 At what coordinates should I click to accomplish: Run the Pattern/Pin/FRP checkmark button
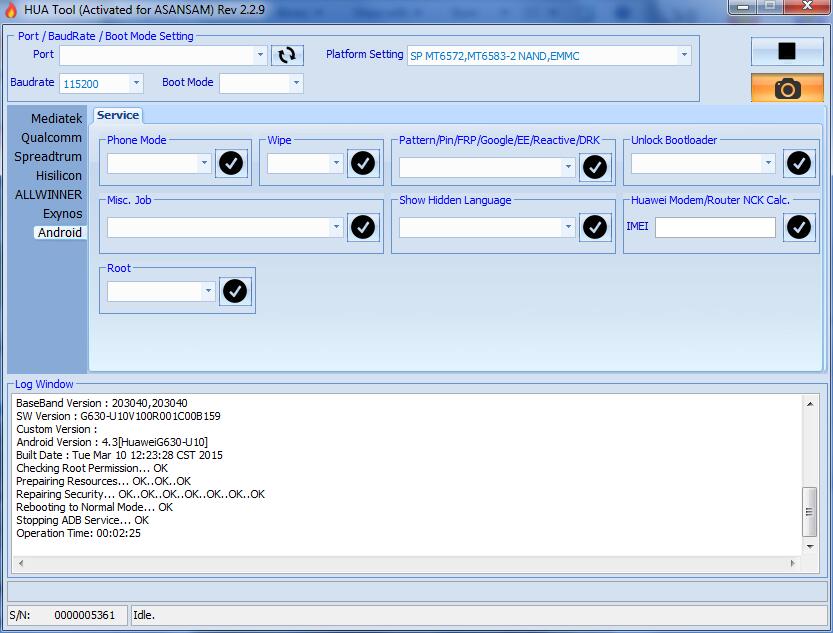(594, 167)
